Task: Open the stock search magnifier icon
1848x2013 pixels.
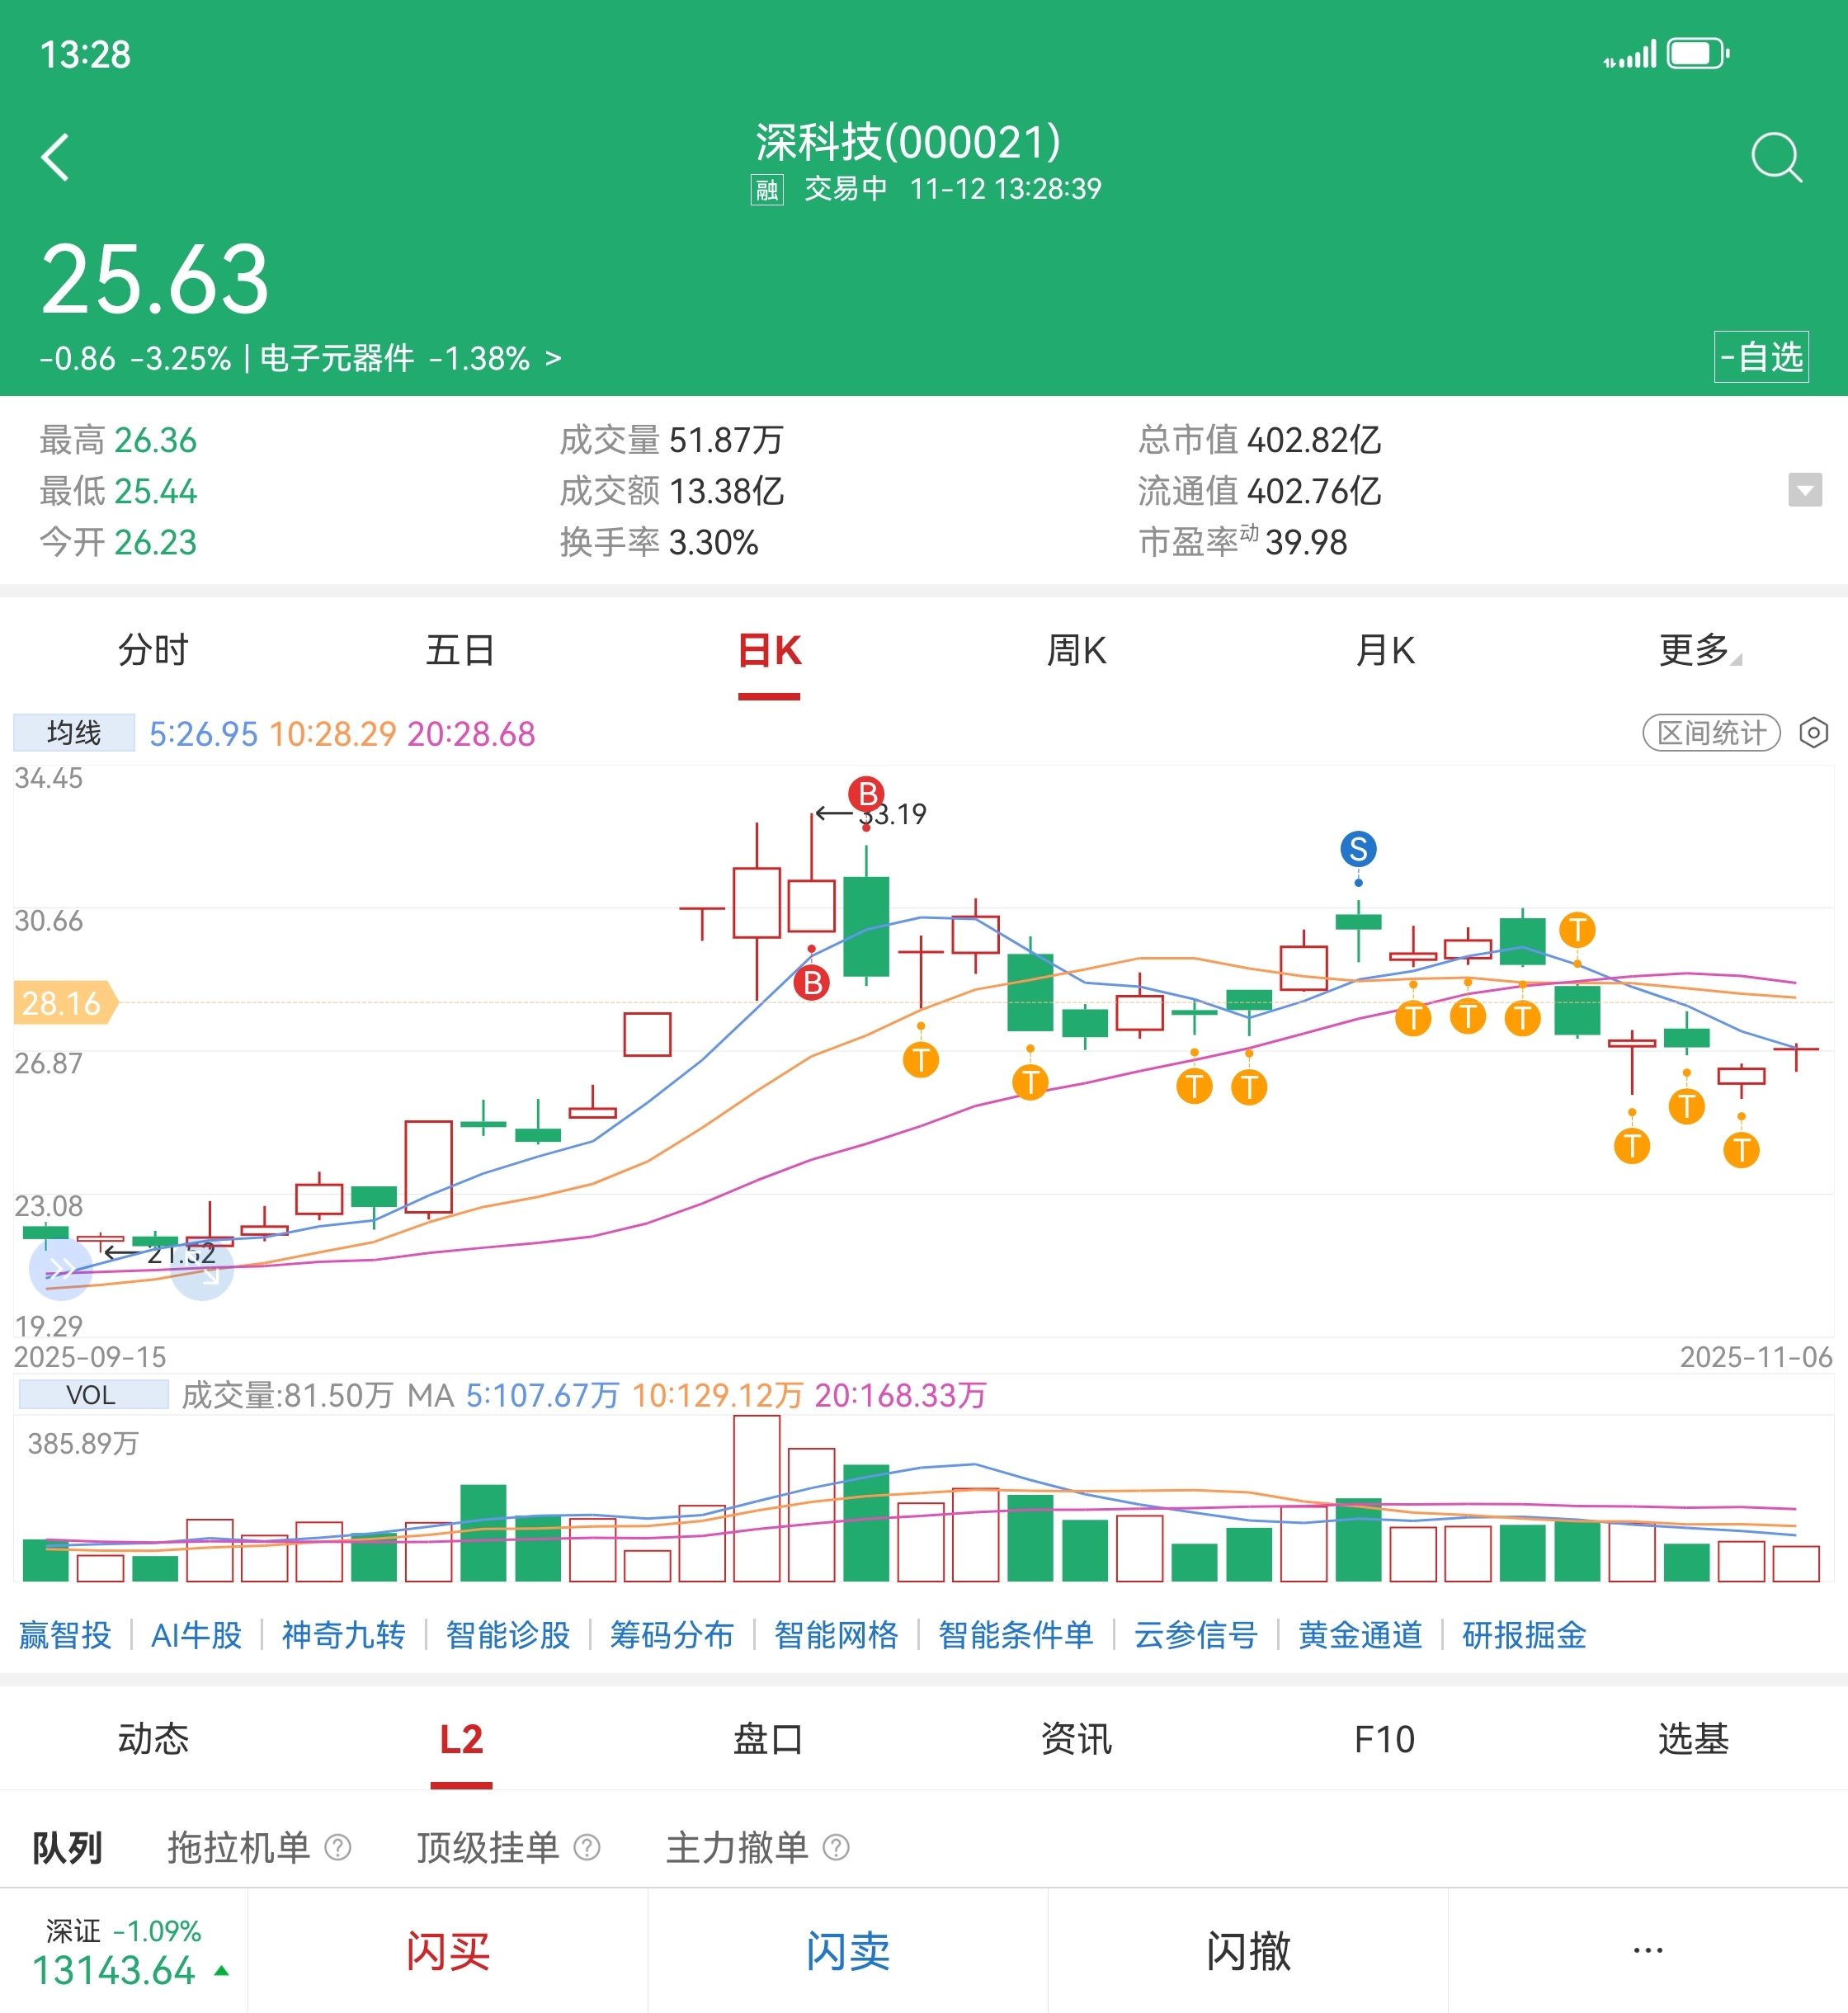Action: click(1776, 157)
